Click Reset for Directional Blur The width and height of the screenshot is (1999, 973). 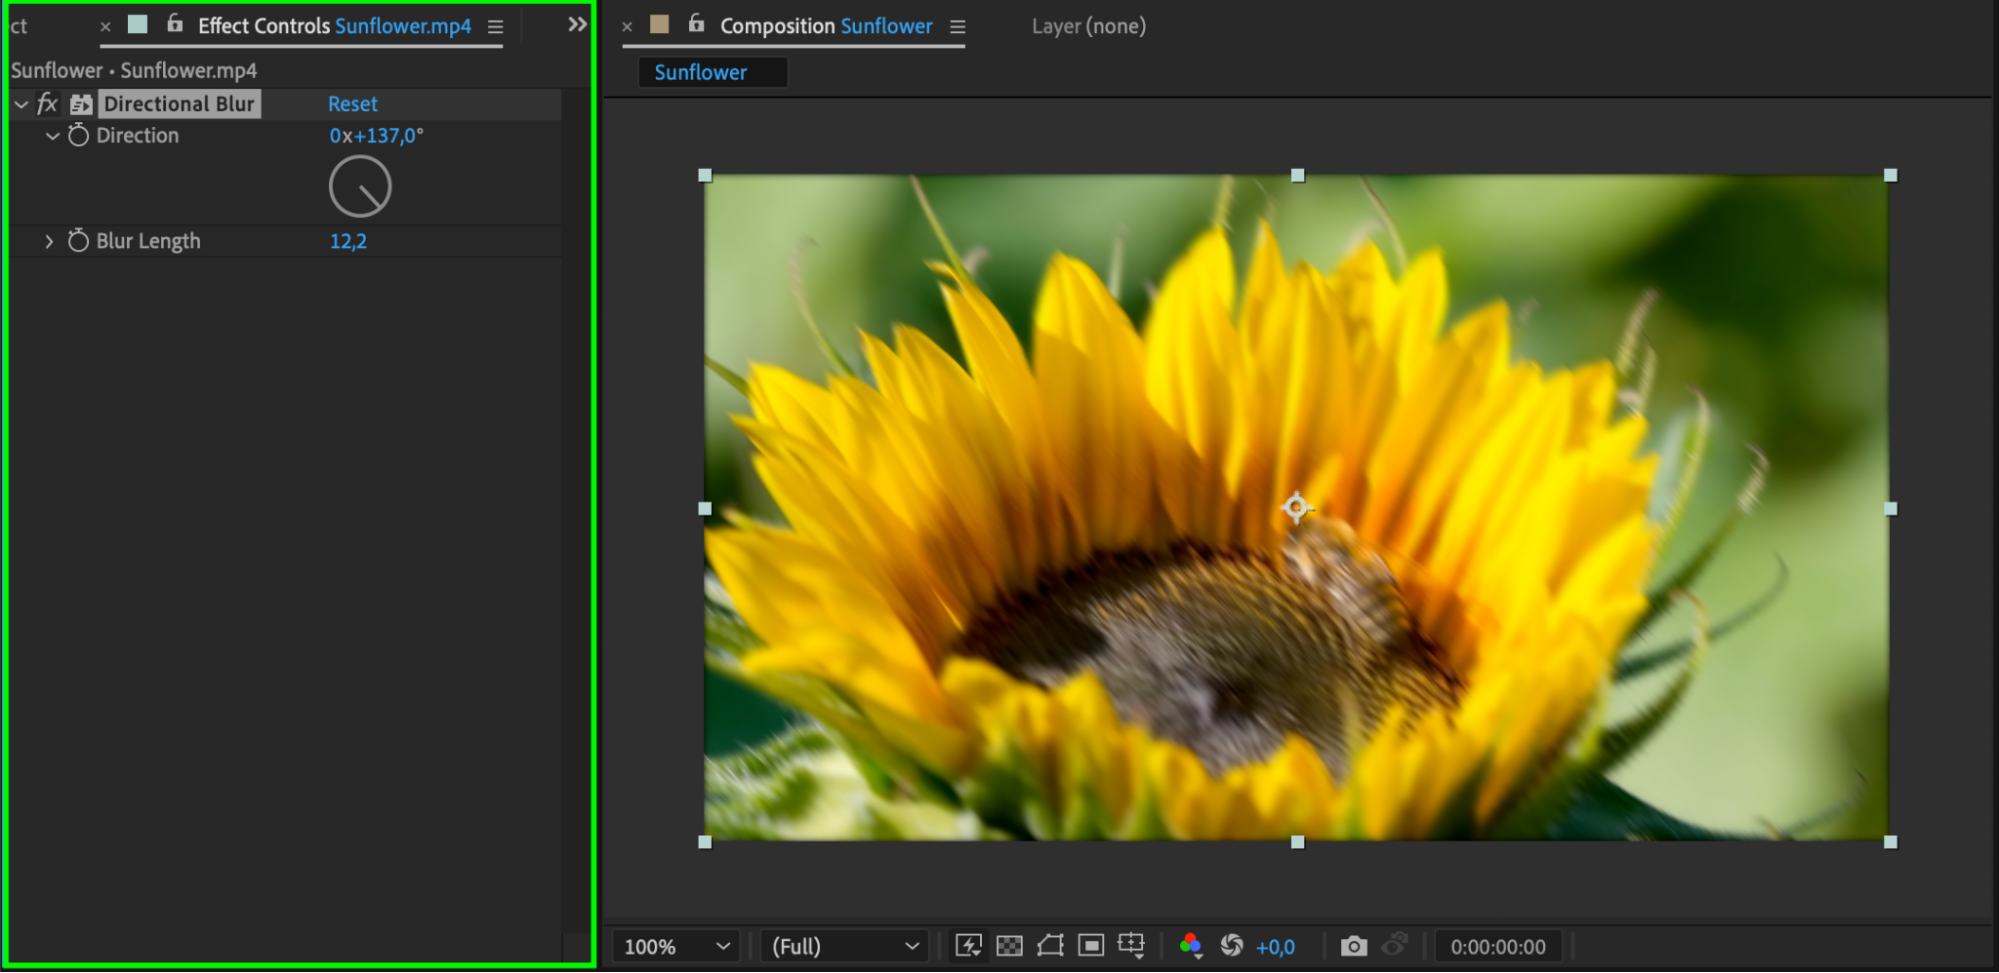pos(352,104)
